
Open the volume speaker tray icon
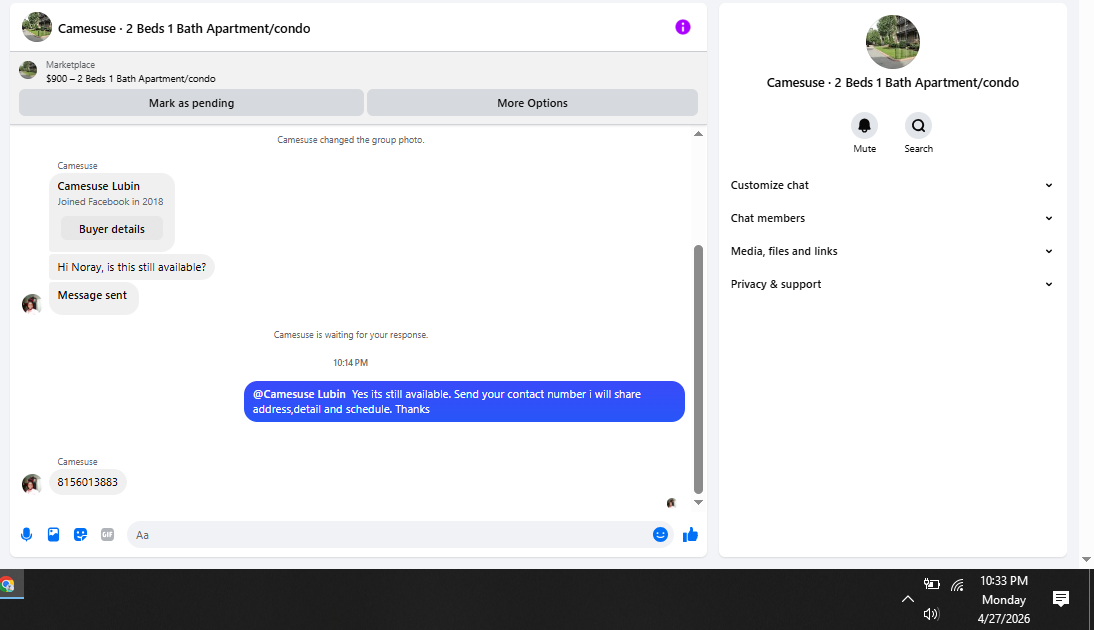tap(931, 614)
